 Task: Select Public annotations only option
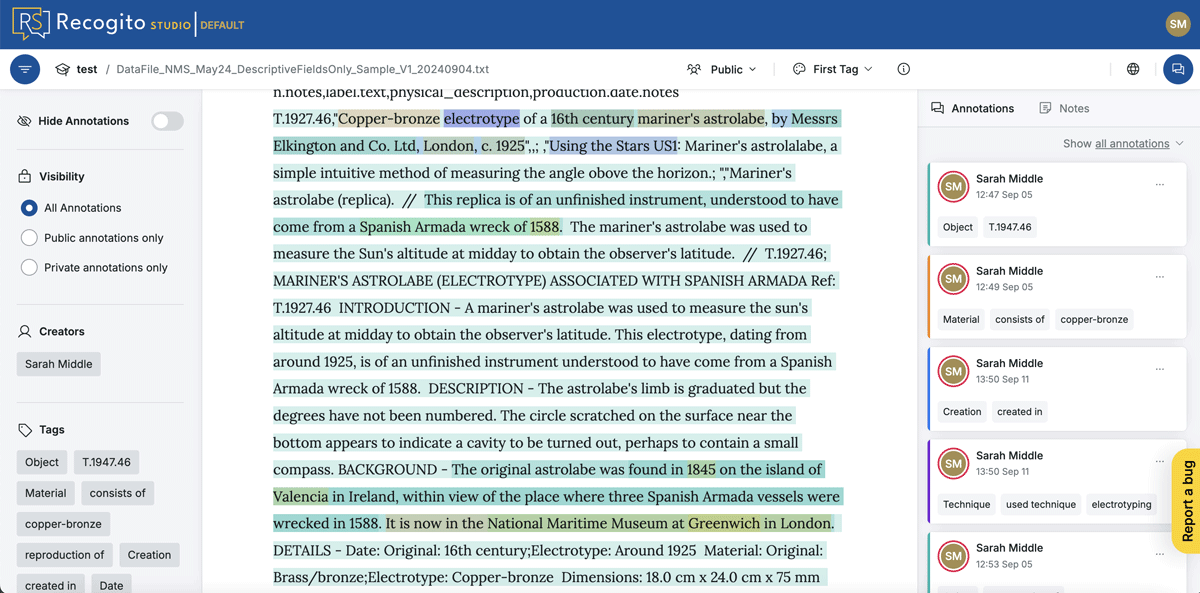(x=29, y=238)
